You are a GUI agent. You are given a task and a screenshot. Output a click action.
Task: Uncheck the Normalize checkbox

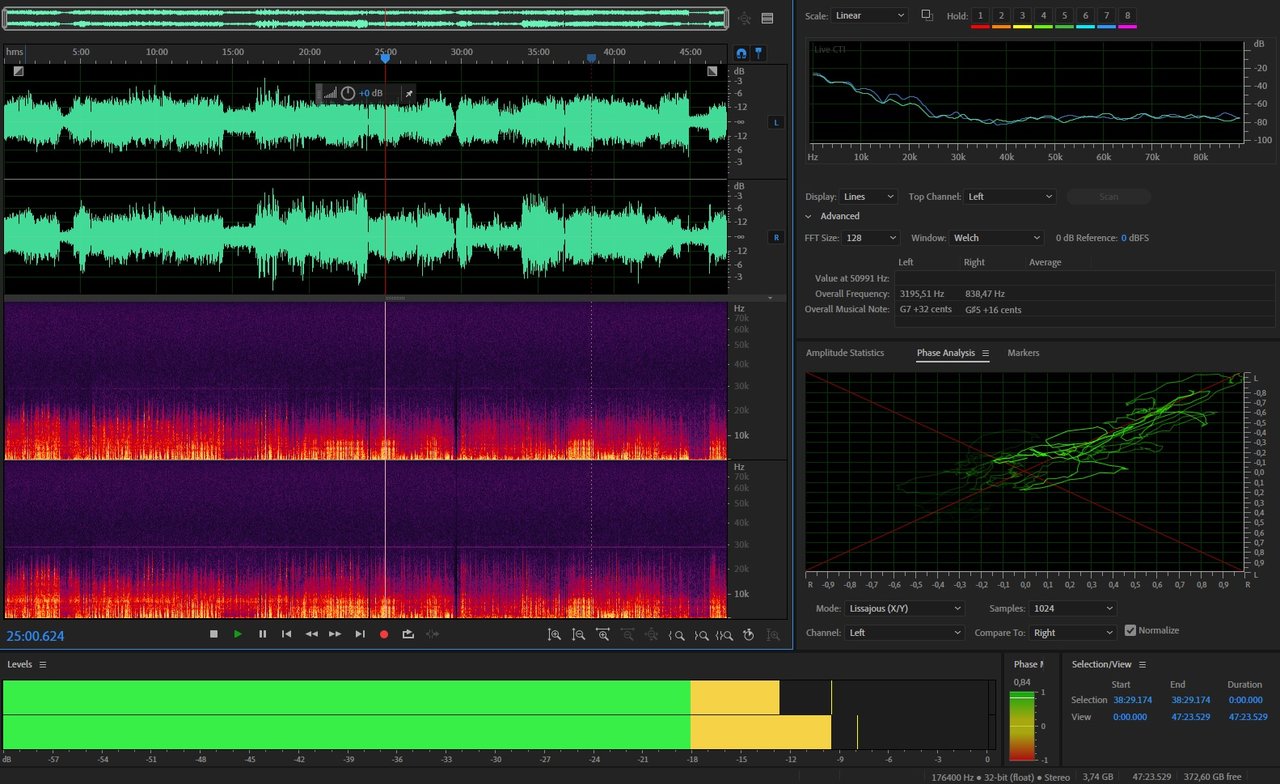point(1130,630)
